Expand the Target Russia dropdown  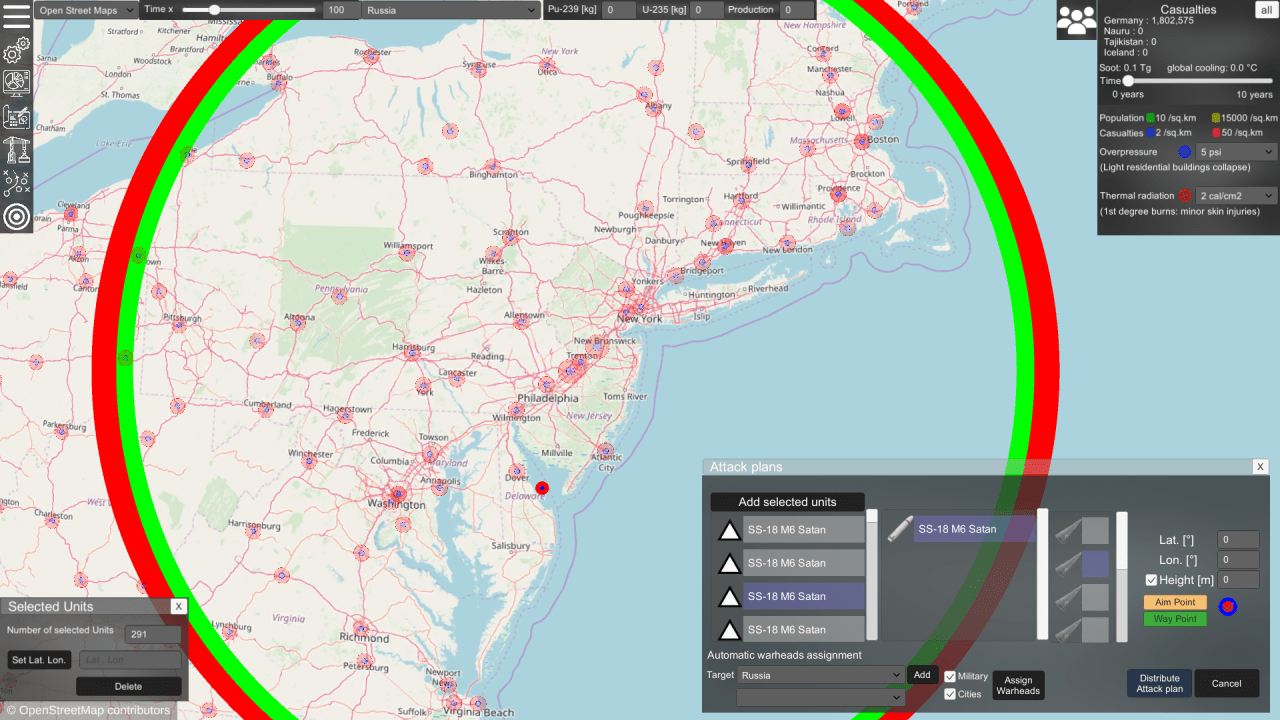(x=819, y=675)
